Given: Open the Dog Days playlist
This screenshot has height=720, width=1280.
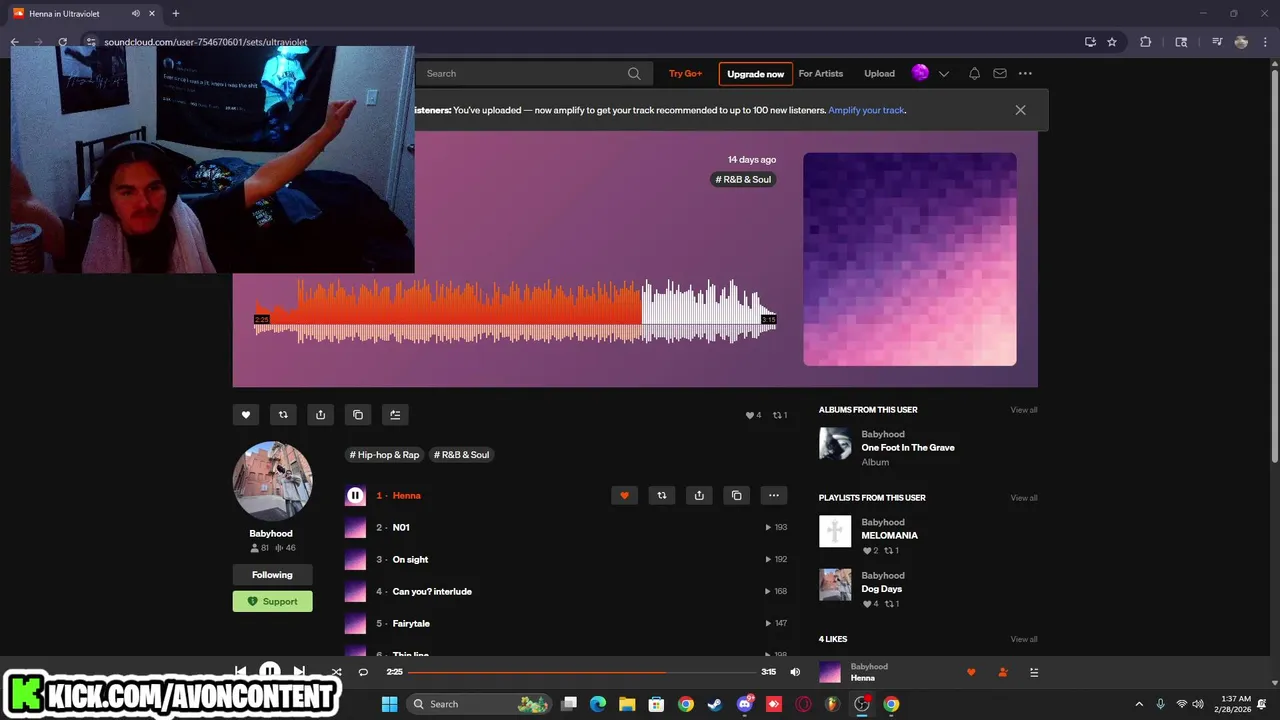Looking at the screenshot, I should 881,589.
